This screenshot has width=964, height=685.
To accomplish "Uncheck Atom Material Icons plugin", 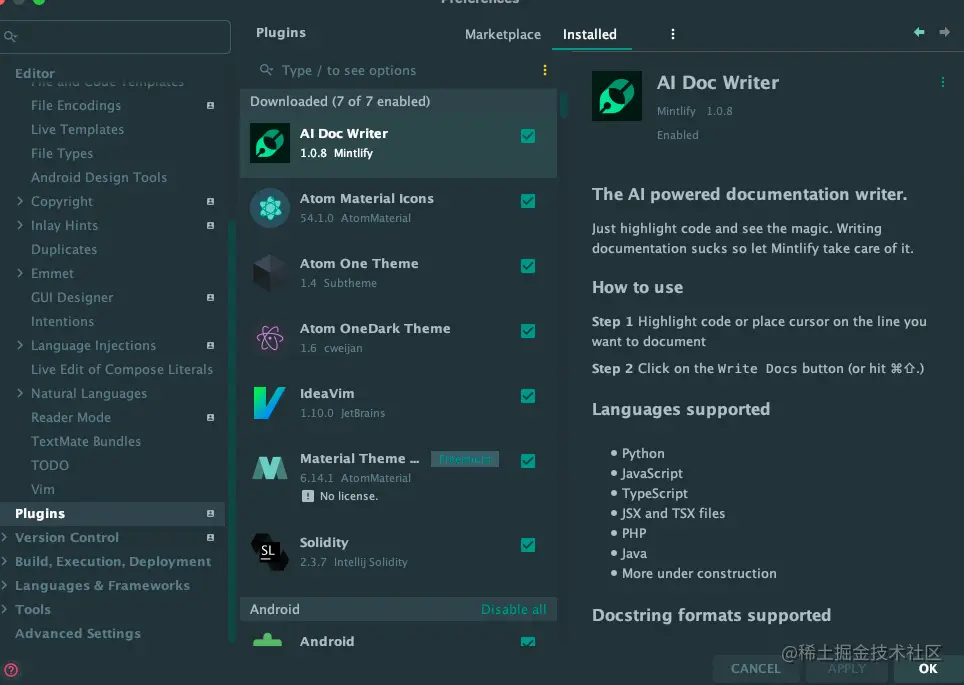I will click(x=527, y=201).
